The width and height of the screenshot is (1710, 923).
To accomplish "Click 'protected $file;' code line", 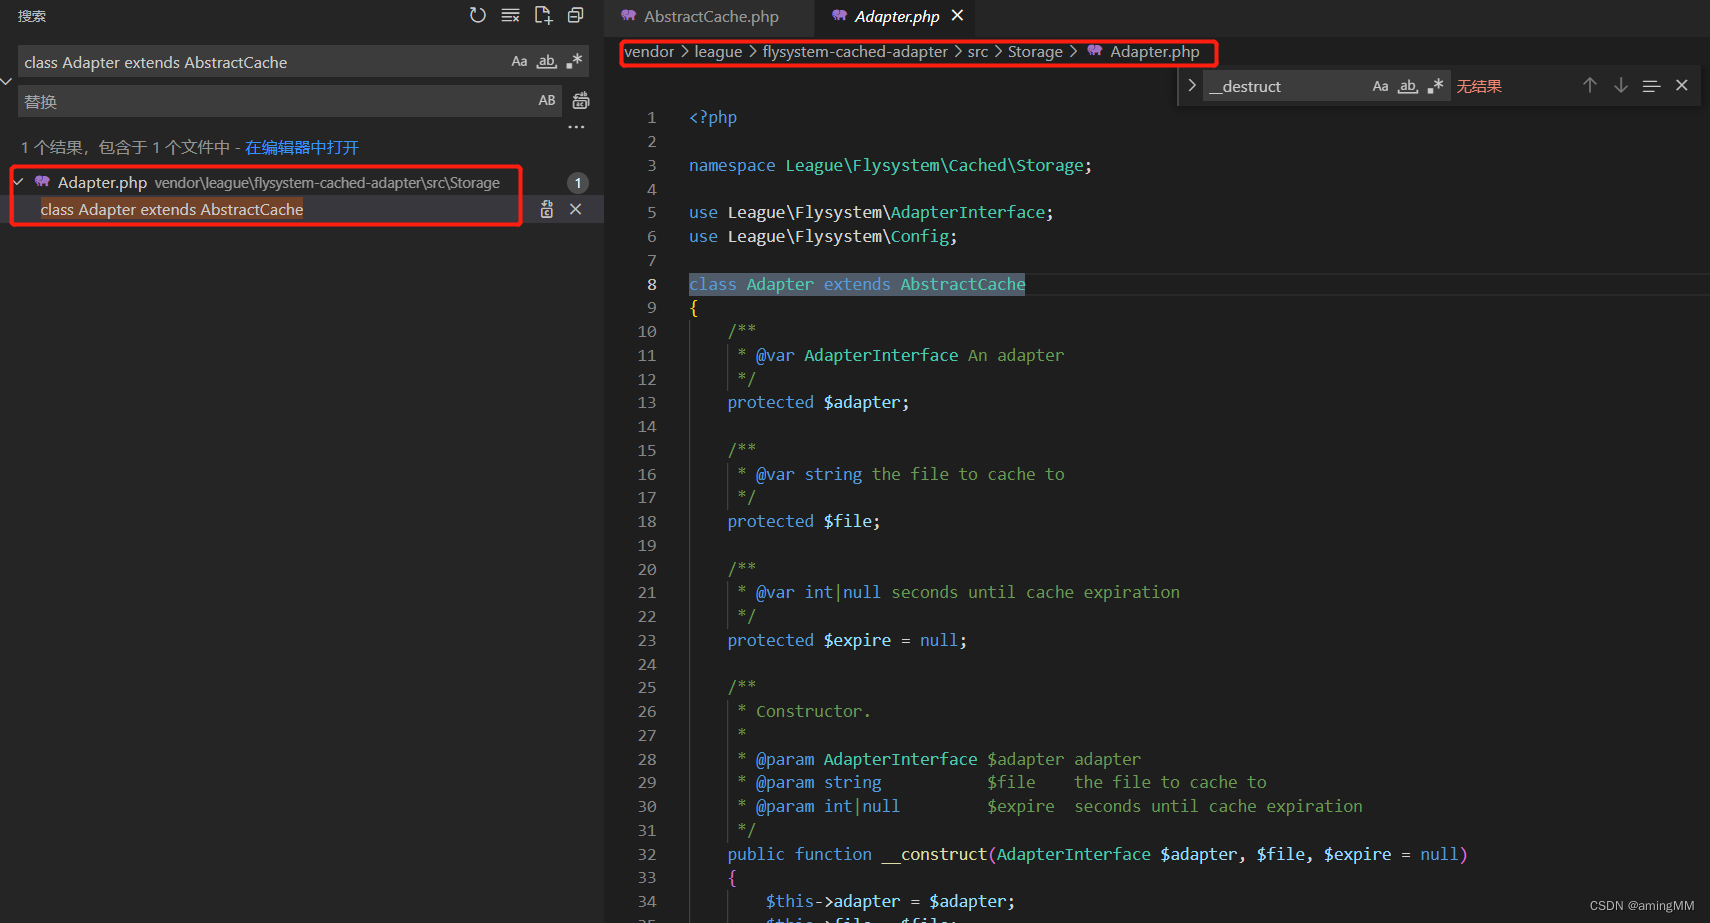I will click(803, 521).
